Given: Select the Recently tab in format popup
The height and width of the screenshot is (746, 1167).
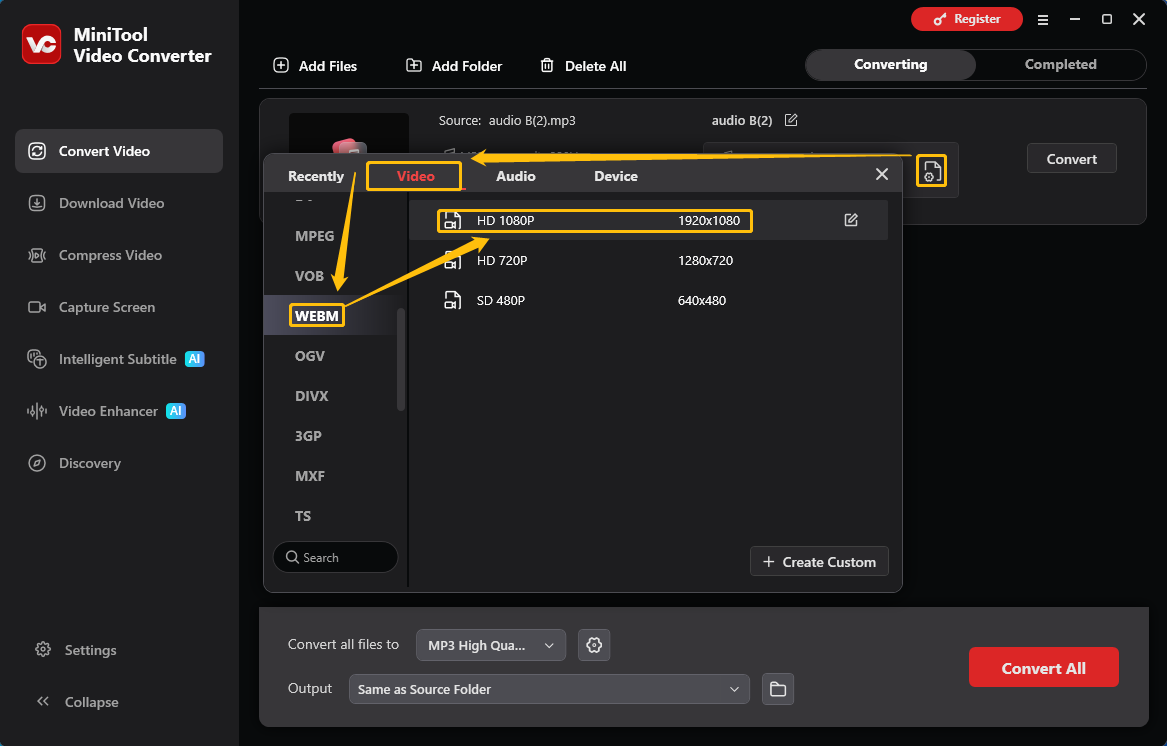Looking at the screenshot, I should [316, 176].
